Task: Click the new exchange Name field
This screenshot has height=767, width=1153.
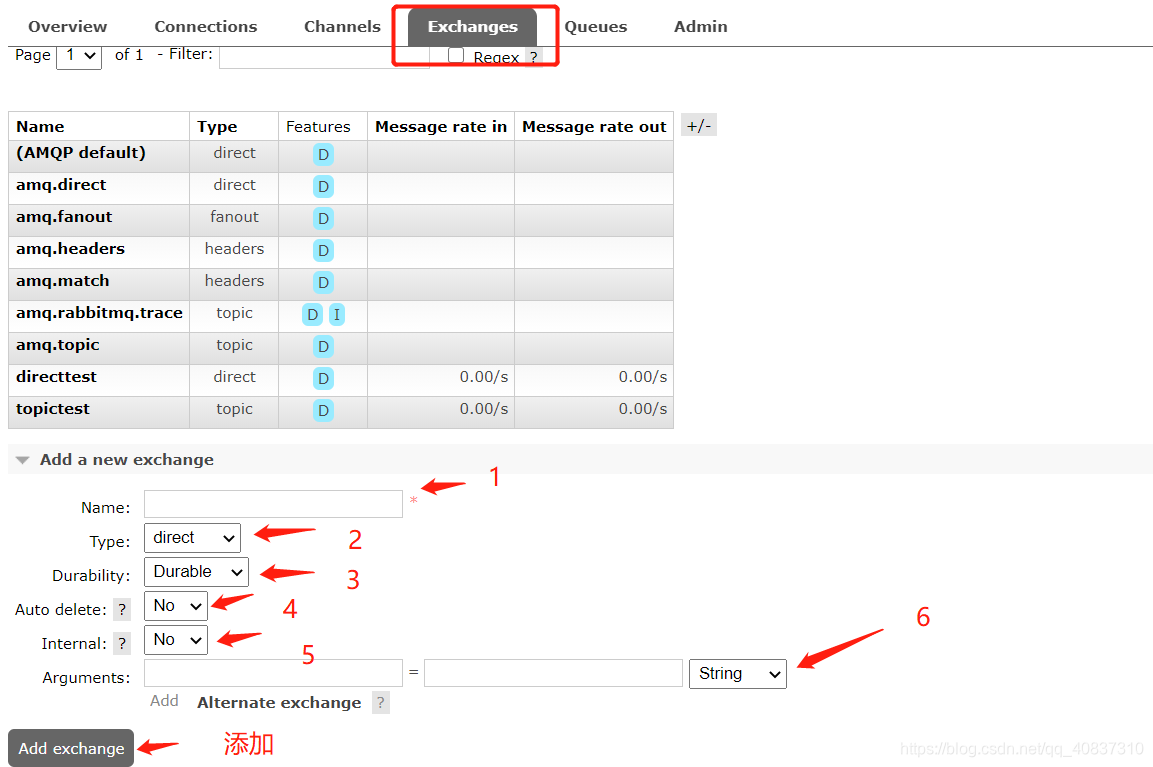Action: click(273, 504)
